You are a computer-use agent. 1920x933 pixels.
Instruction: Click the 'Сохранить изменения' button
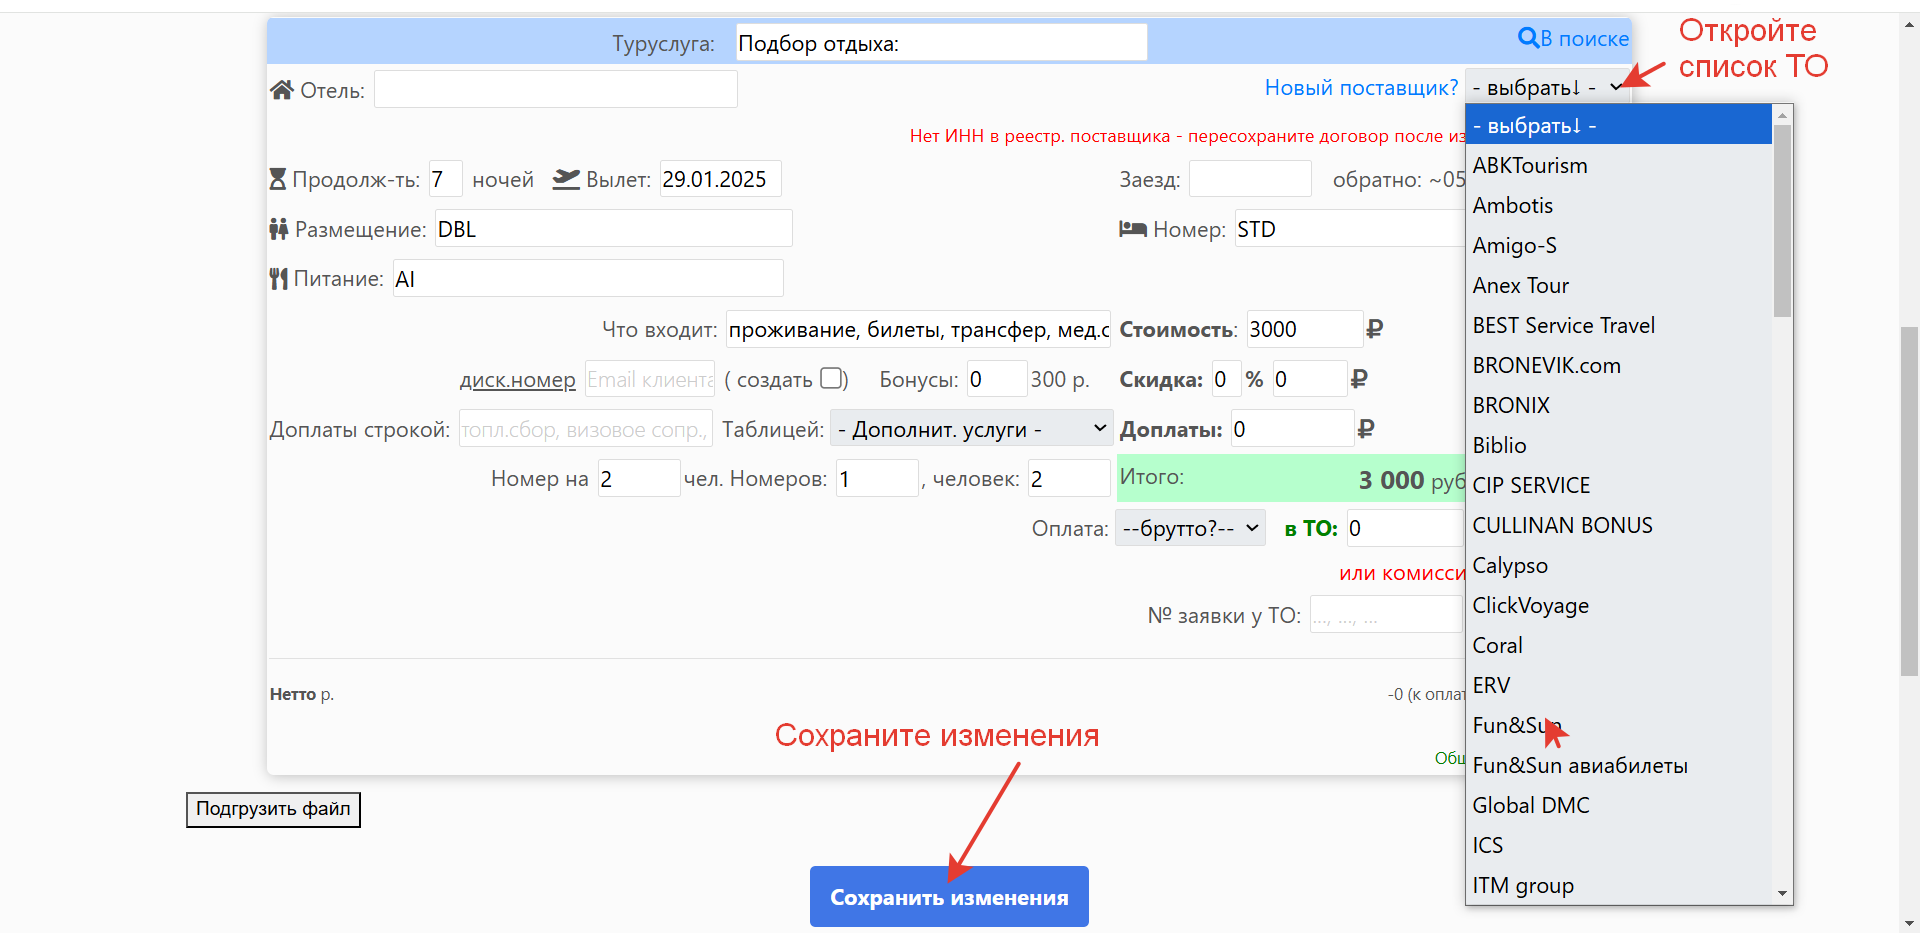949,896
